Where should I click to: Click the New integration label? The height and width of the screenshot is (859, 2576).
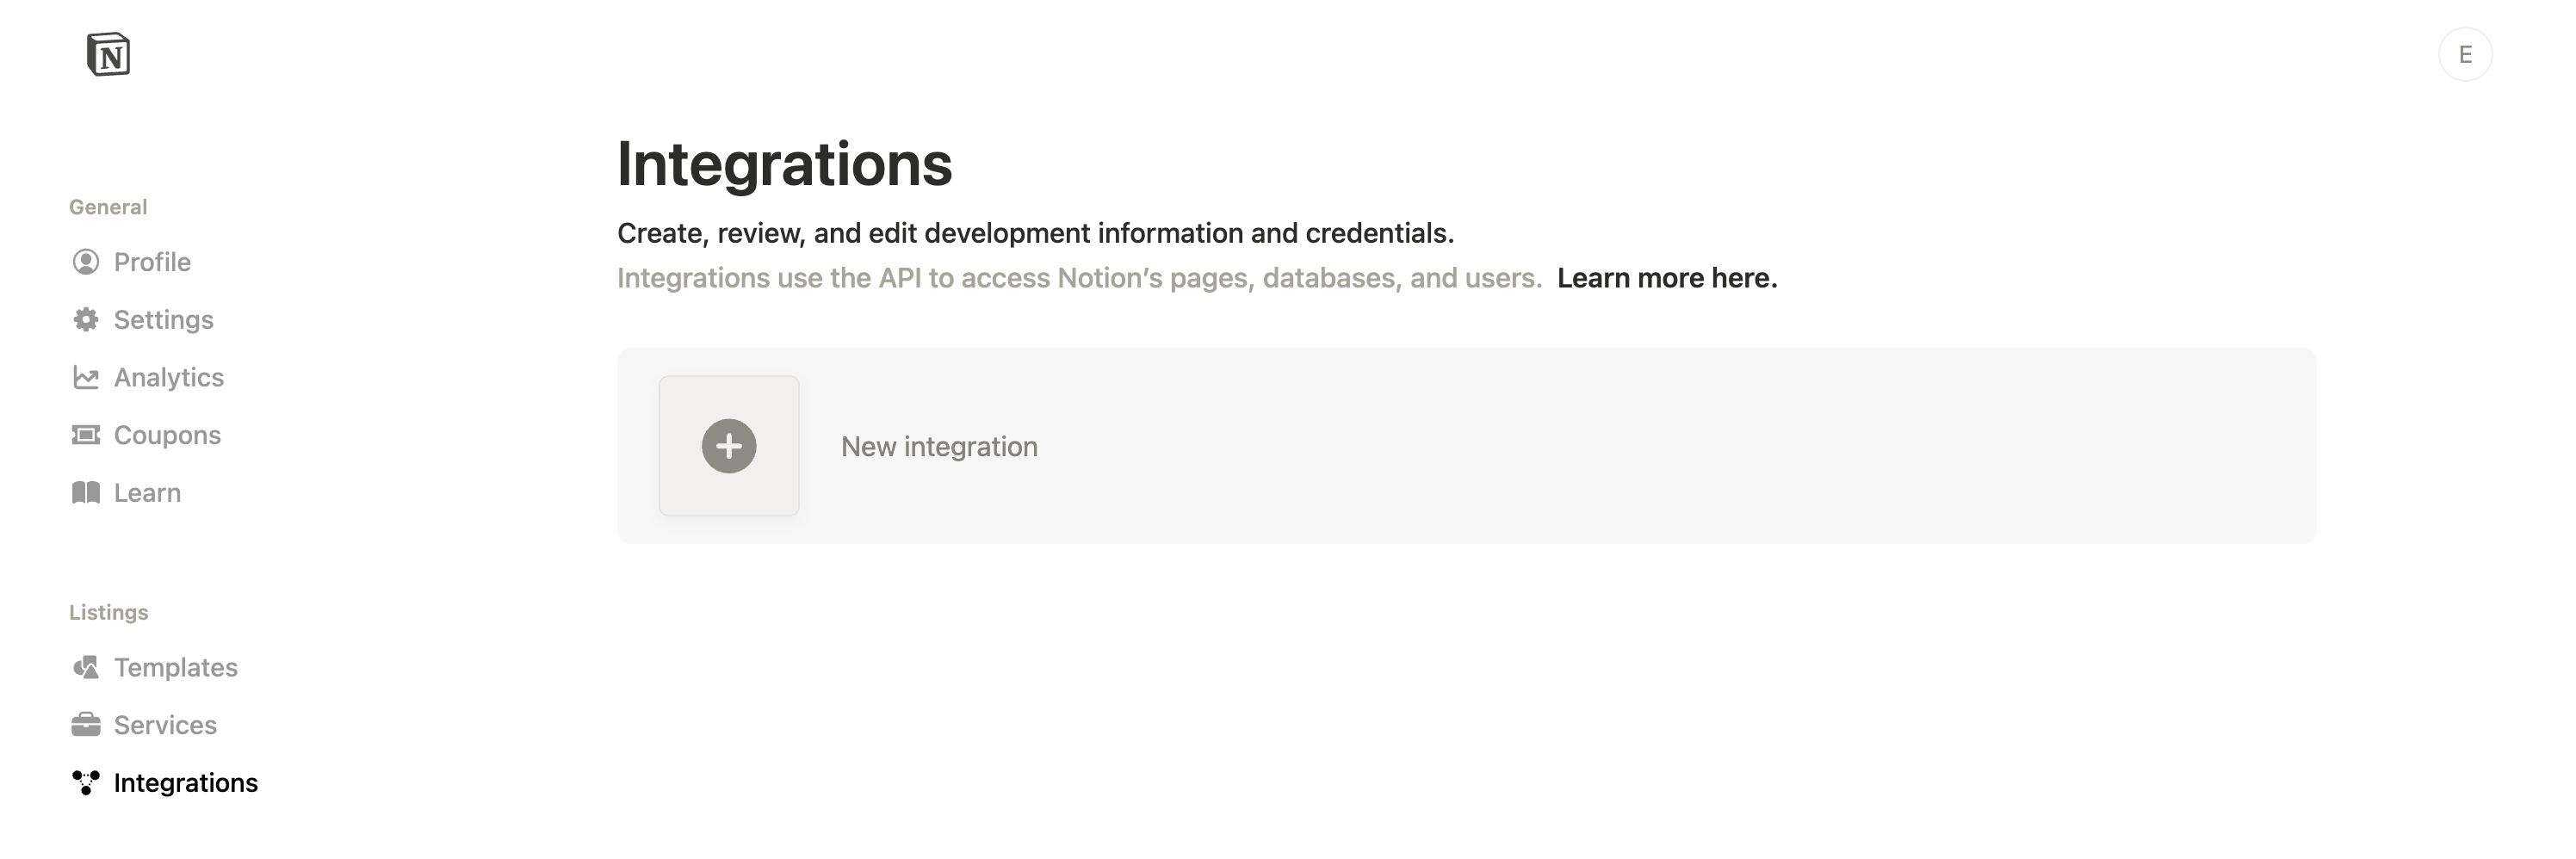click(x=938, y=447)
